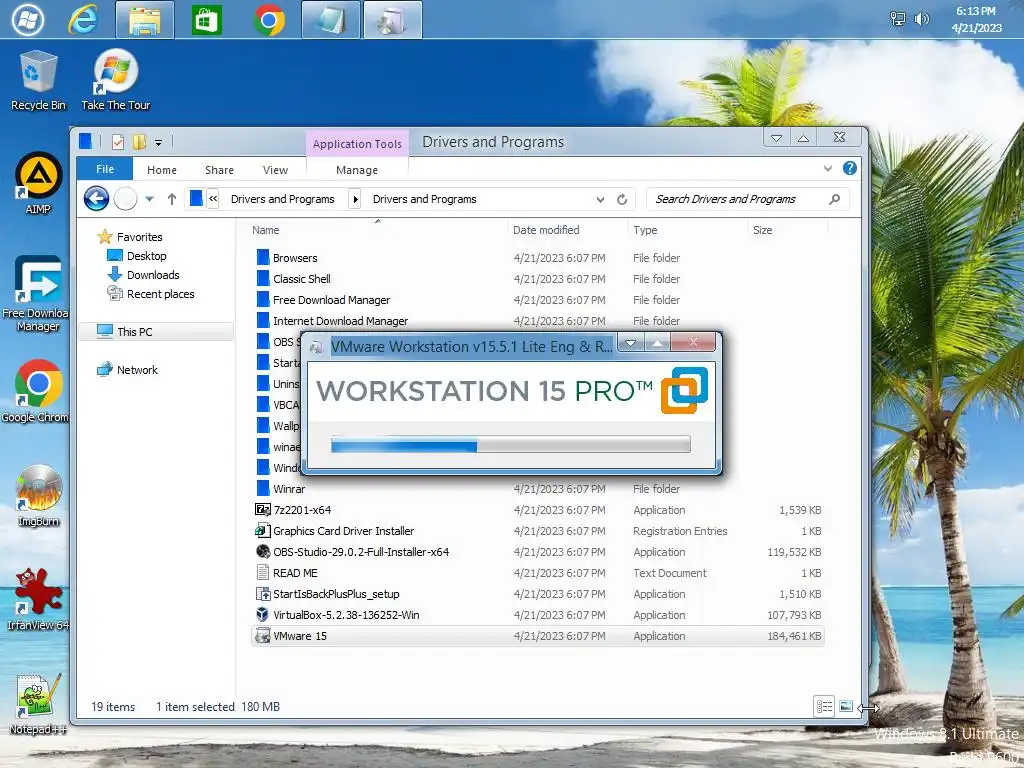Open the File ribbon tab
Screen dimensions: 1024x768
(104, 169)
